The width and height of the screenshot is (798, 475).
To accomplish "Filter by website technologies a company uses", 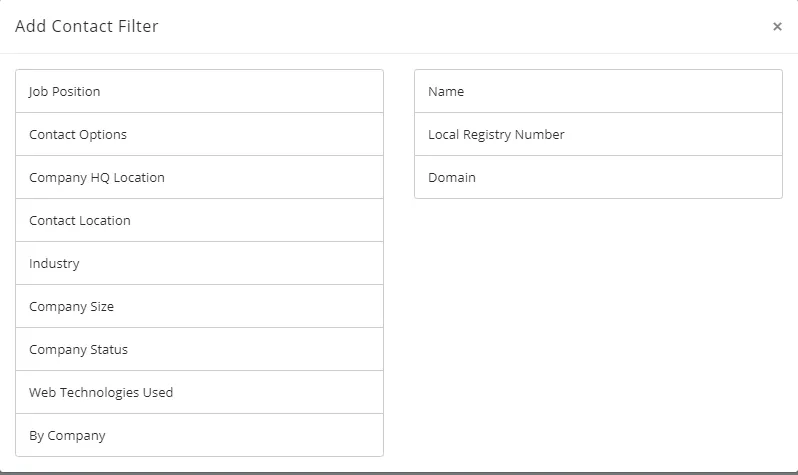I will (x=199, y=392).
